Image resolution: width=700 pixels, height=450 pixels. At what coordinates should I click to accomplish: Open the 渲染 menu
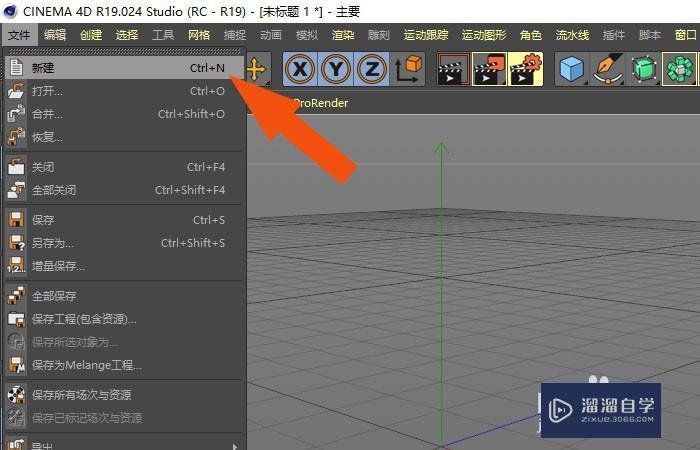(343, 35)
